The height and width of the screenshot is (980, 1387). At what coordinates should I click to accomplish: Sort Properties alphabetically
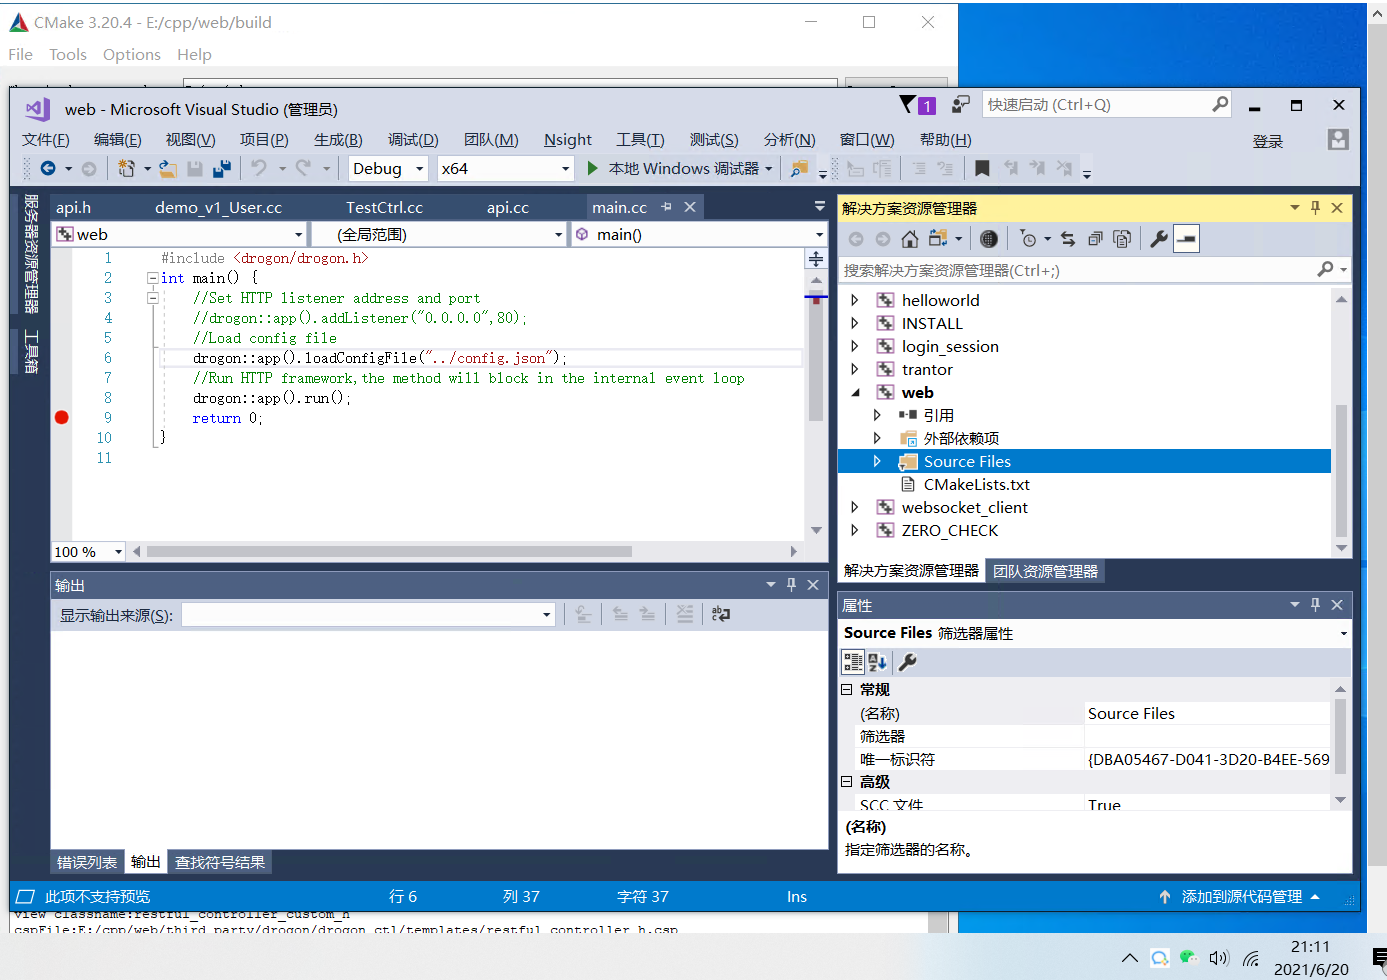pos(876,661)
